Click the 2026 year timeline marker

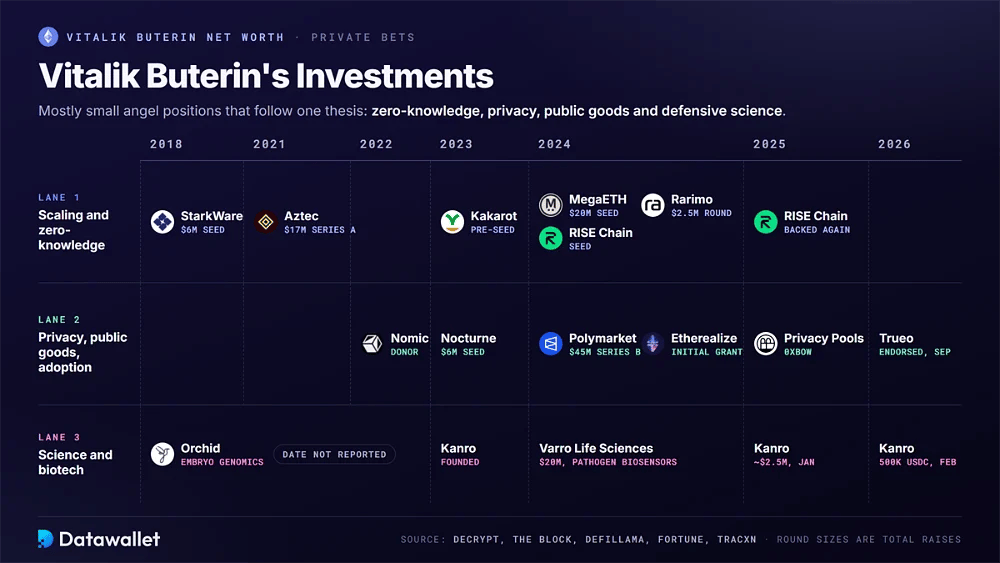point(894,144)
